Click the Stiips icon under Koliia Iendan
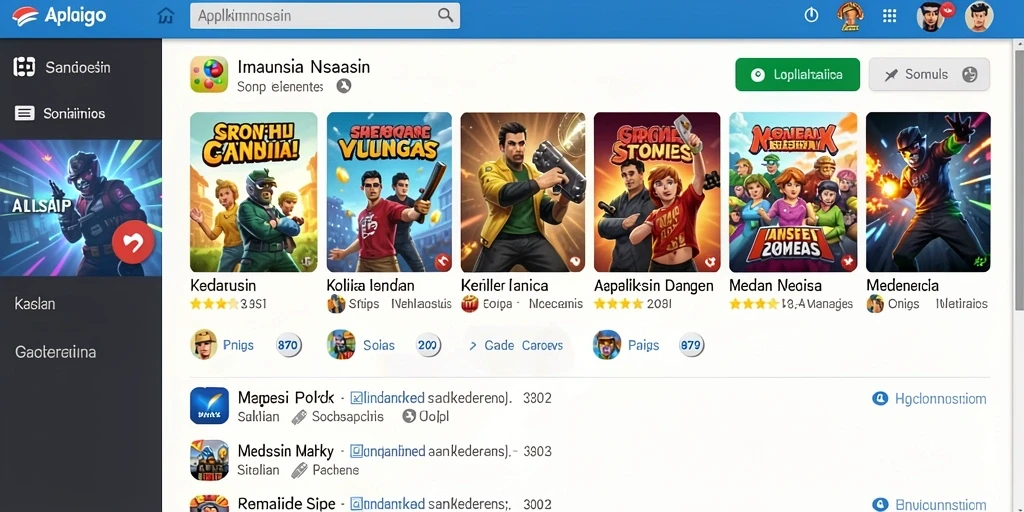Screen dimensions: 1024x512 pyautogui.click(x=336, y=304)
